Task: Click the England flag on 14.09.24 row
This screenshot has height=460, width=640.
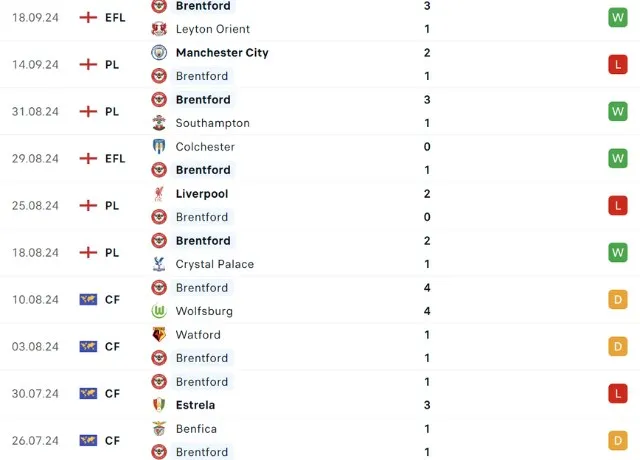Action: (88, 65)
